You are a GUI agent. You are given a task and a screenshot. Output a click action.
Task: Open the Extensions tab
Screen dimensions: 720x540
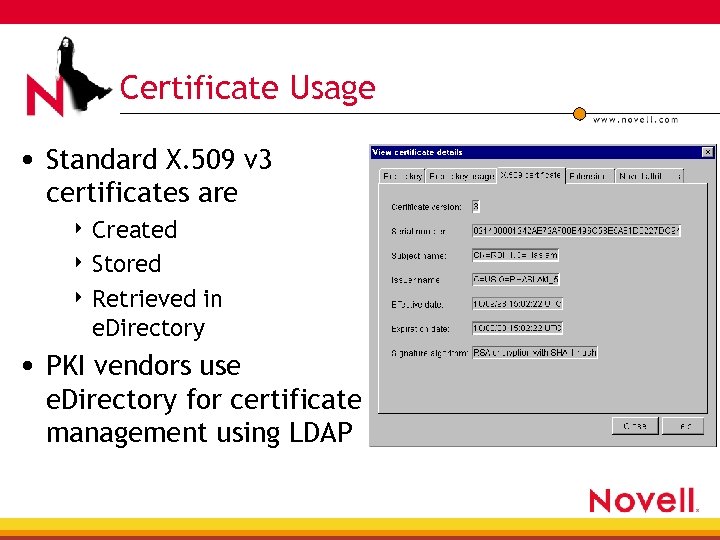point(590,176)
